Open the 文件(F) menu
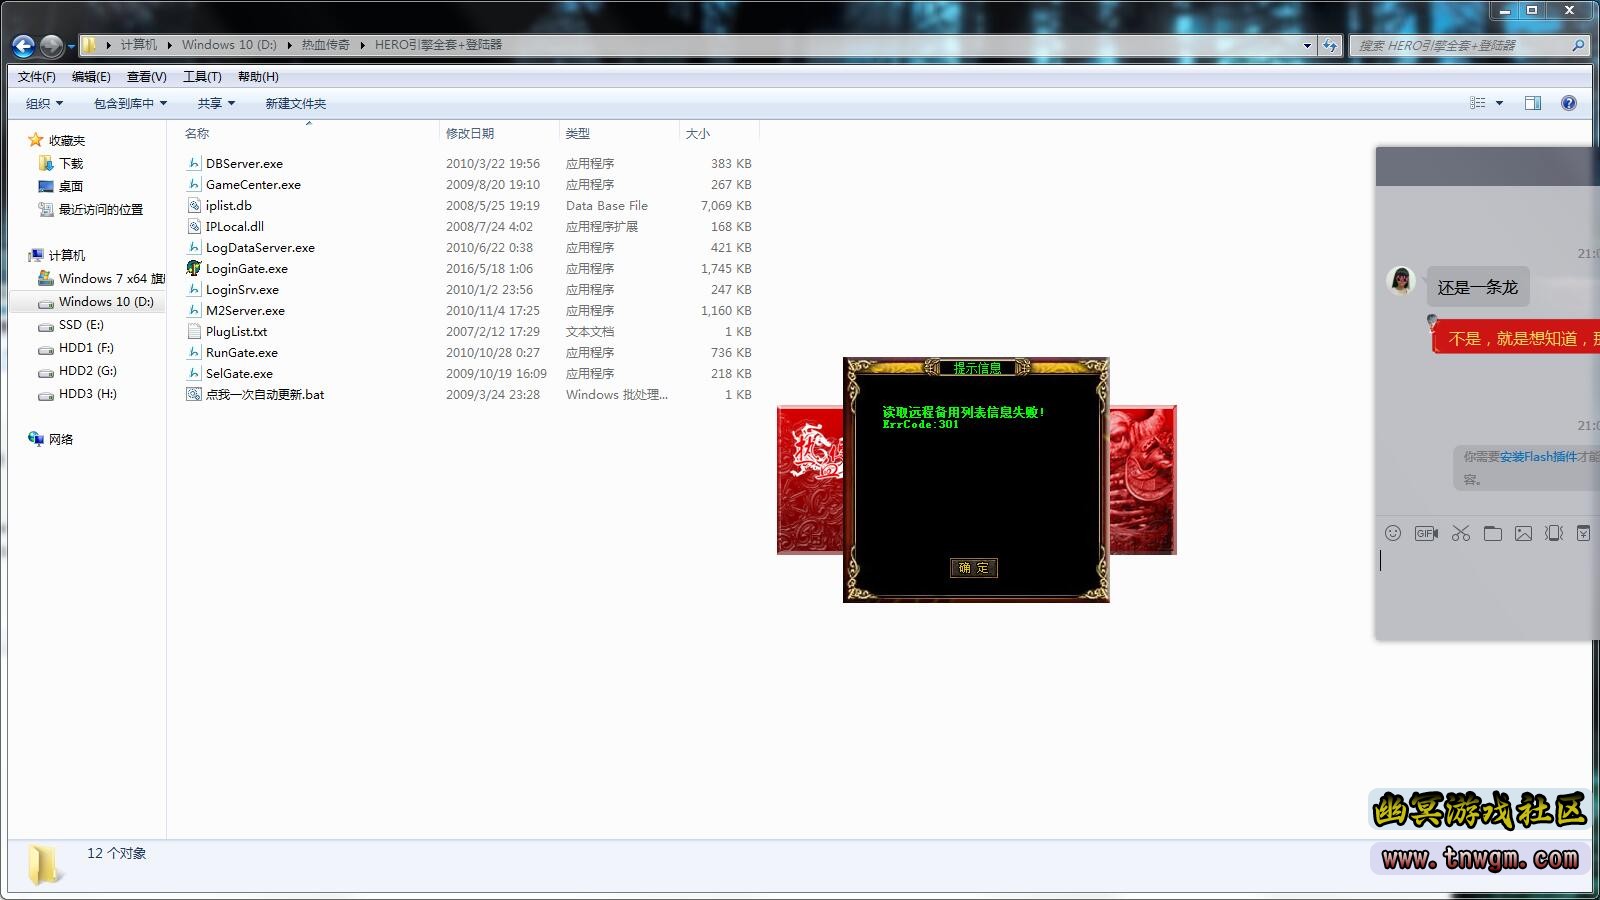Screen dimensions: 1600x900 pyautogui.click(x=37, y=77)
